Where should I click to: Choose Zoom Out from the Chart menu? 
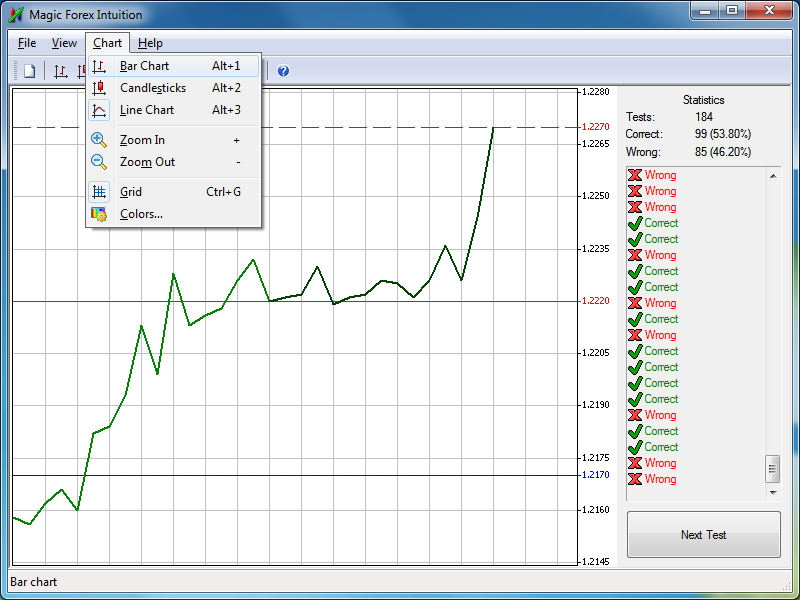click(173, 162)
